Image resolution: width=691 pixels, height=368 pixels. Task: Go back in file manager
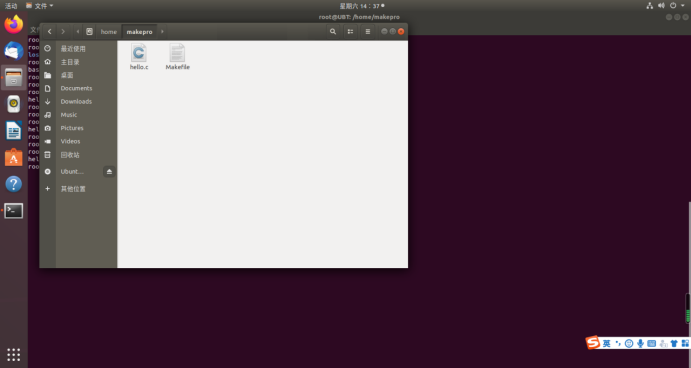point(49,32)
